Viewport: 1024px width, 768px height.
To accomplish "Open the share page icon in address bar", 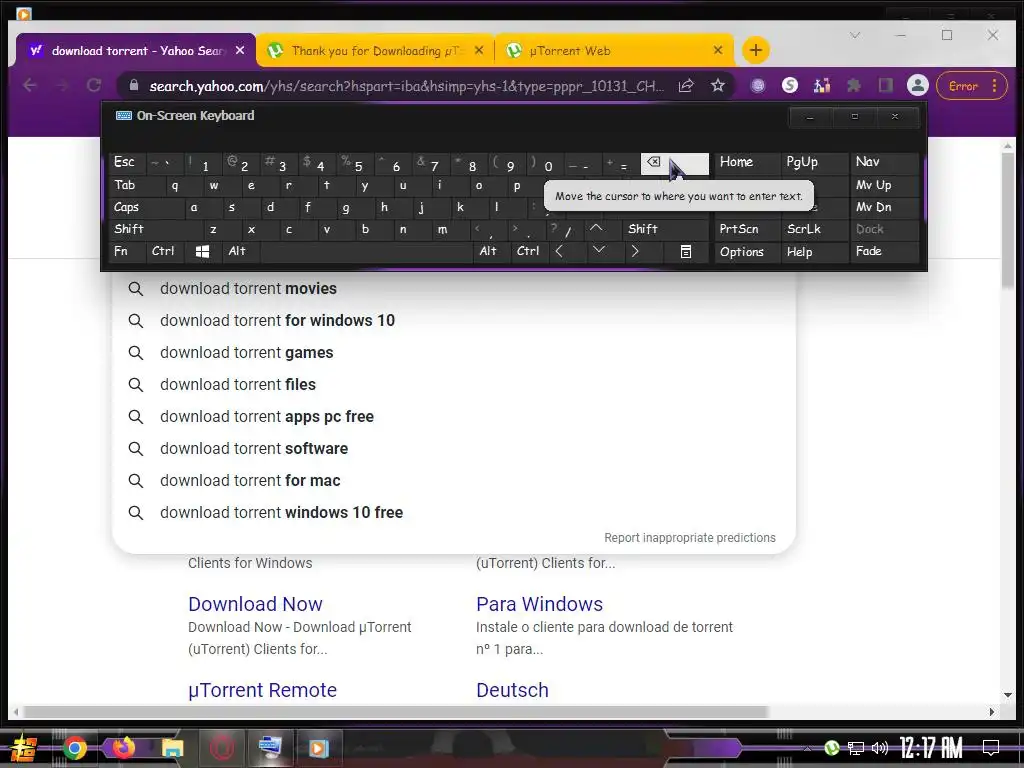I will 686,86.
